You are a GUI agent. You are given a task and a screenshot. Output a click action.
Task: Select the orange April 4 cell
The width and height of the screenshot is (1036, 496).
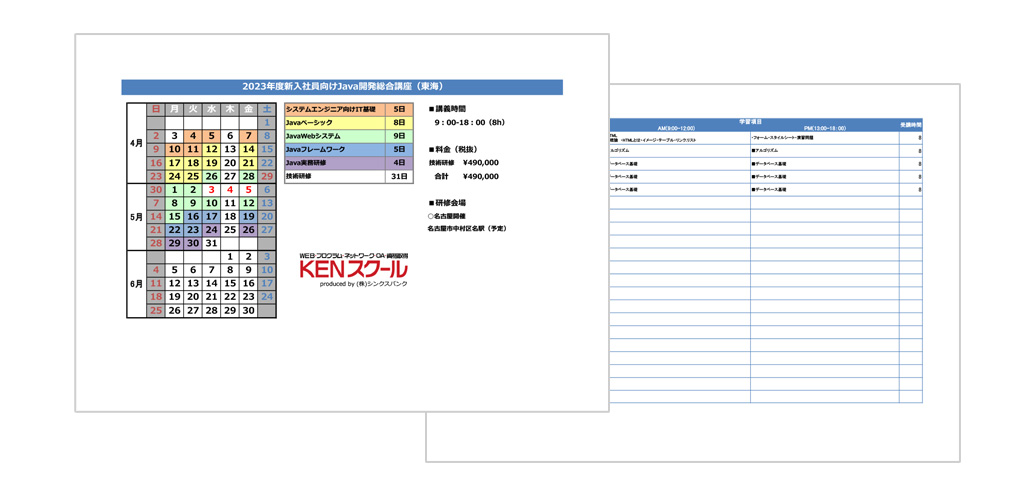(x=193, y=136)
